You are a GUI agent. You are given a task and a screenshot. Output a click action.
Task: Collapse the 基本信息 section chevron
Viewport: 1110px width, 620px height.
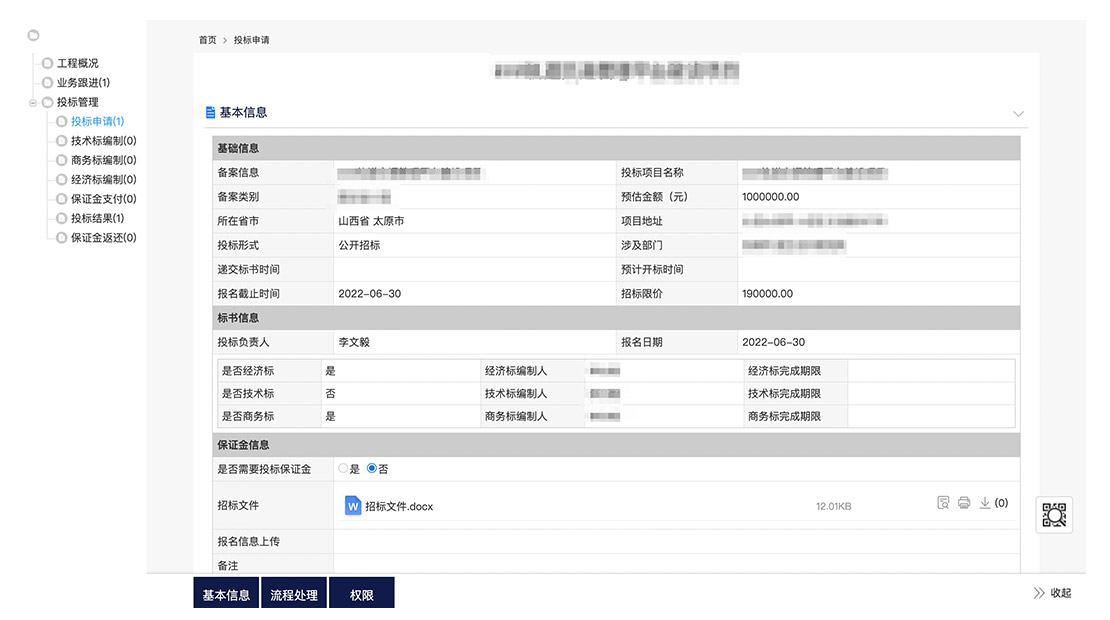point(1018,114)
